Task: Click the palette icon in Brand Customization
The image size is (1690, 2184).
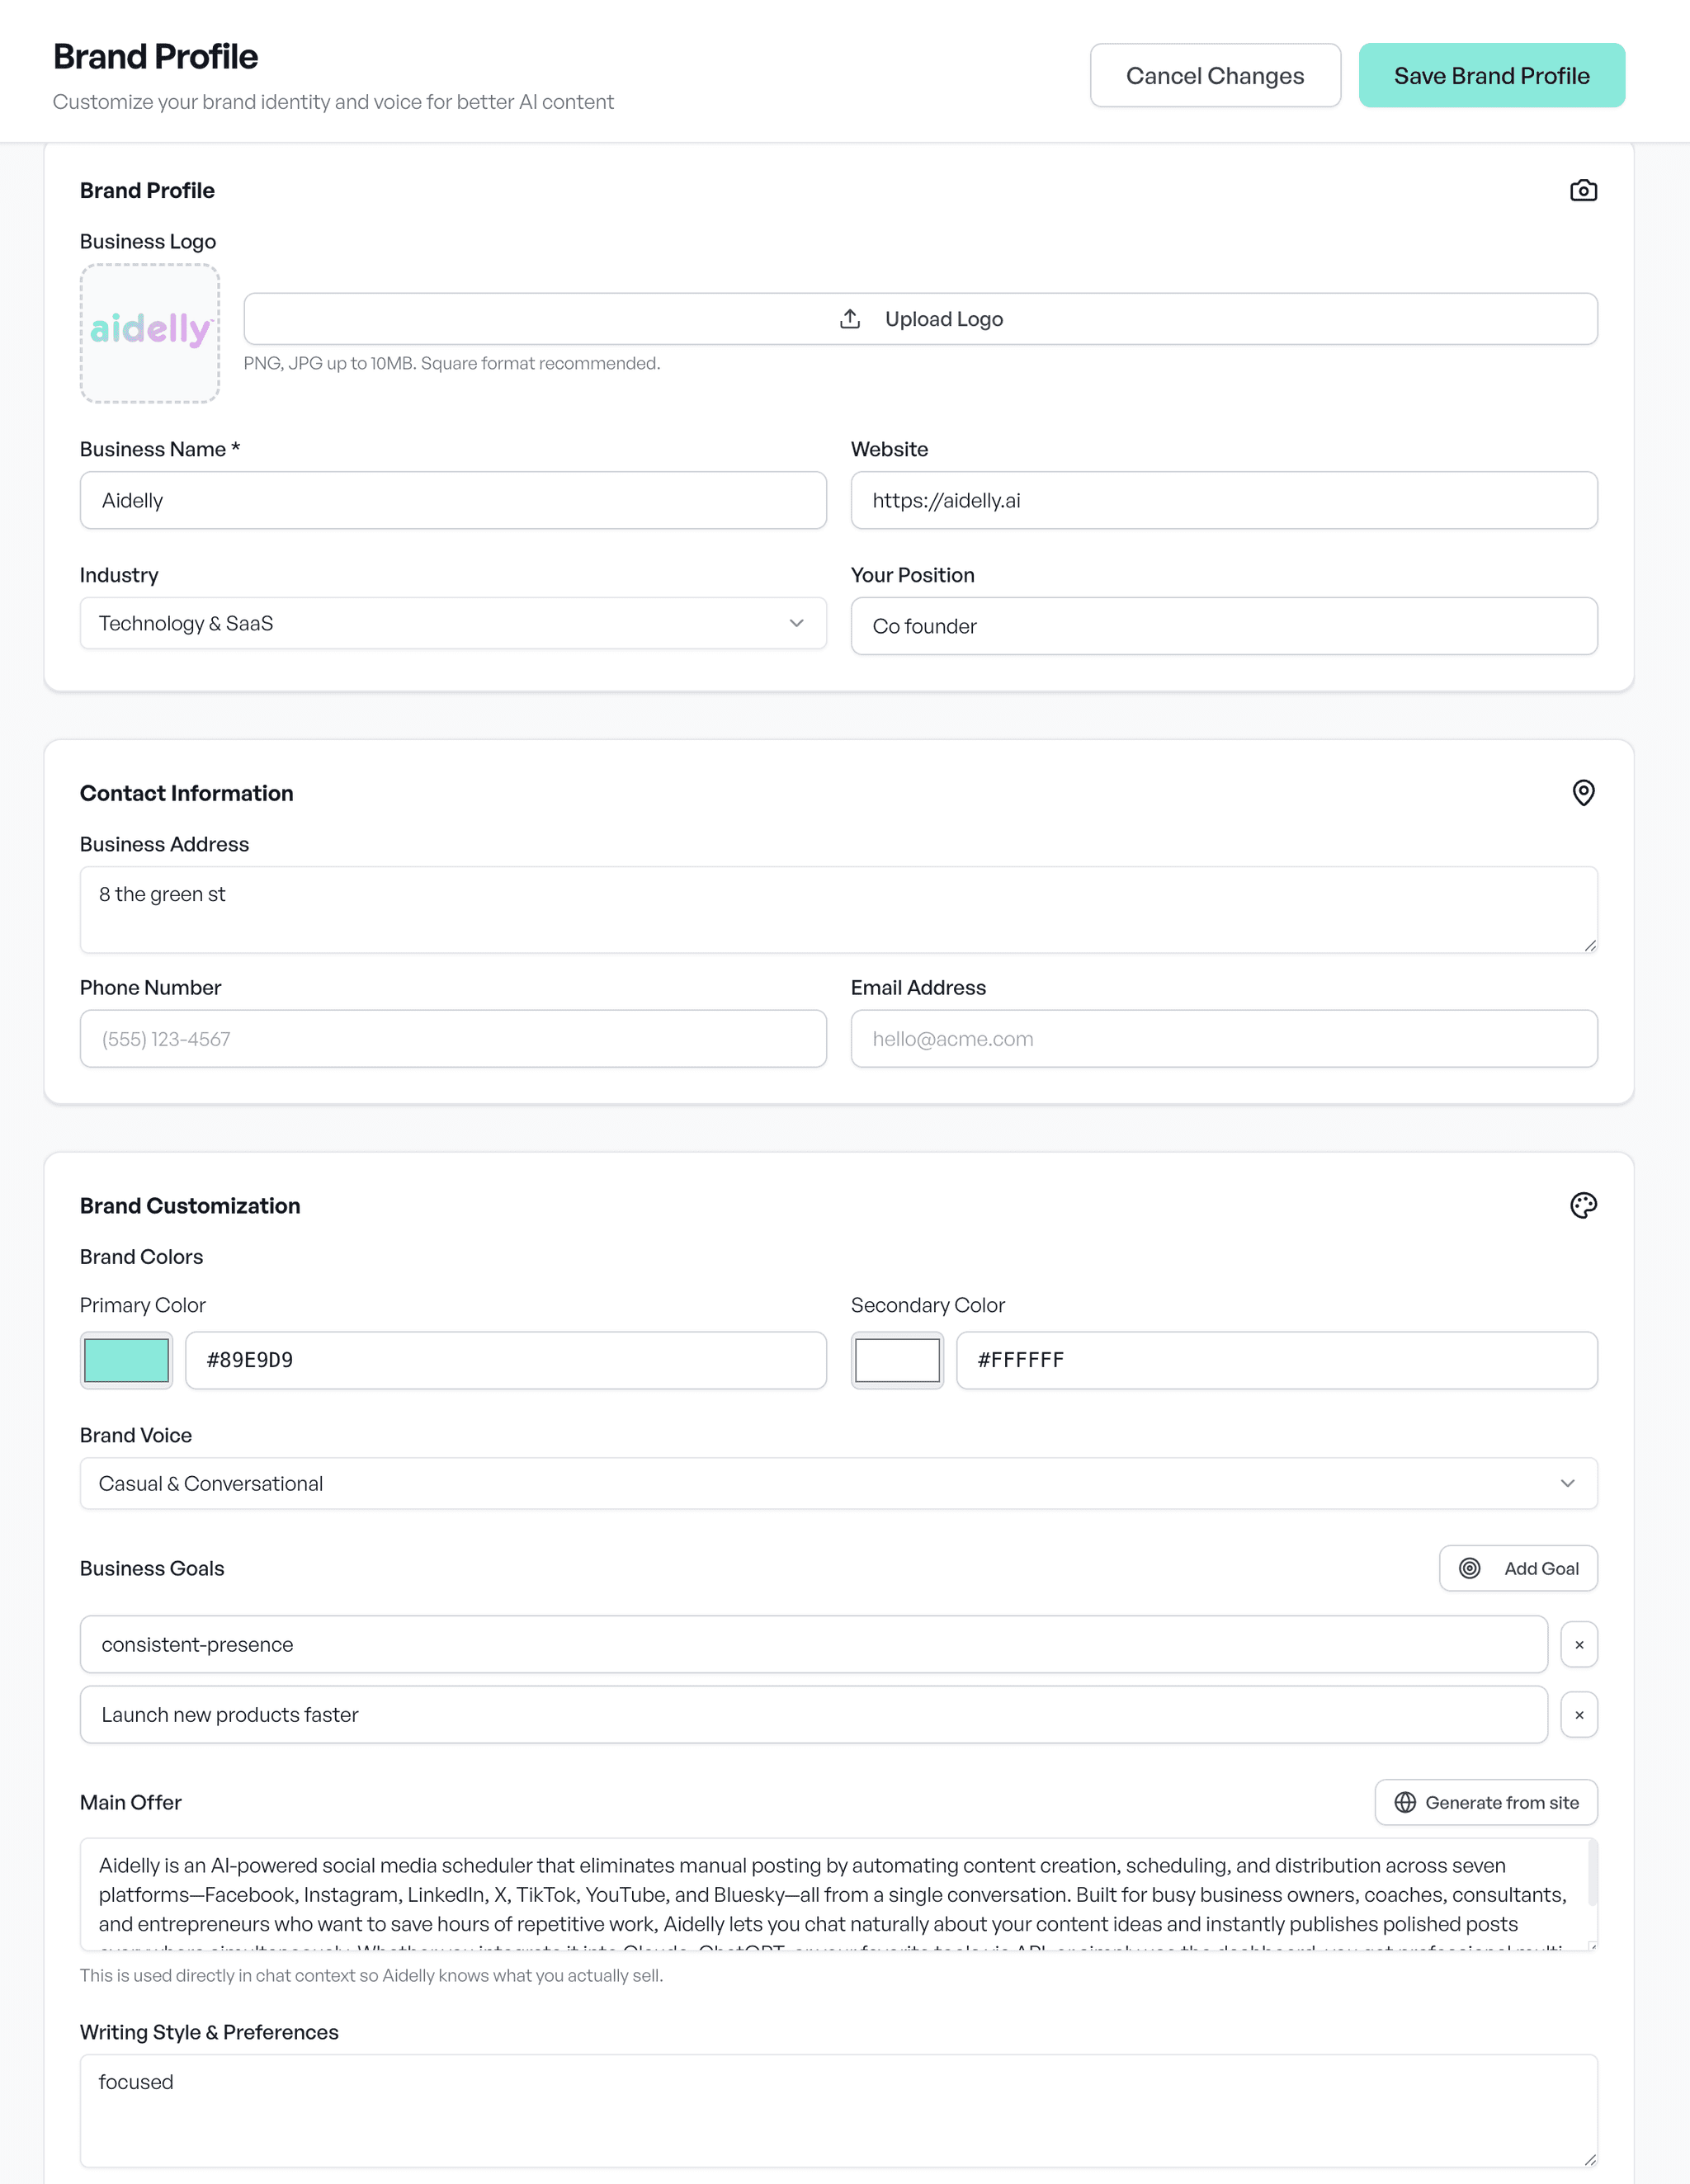Action: click(1583, 1205)
